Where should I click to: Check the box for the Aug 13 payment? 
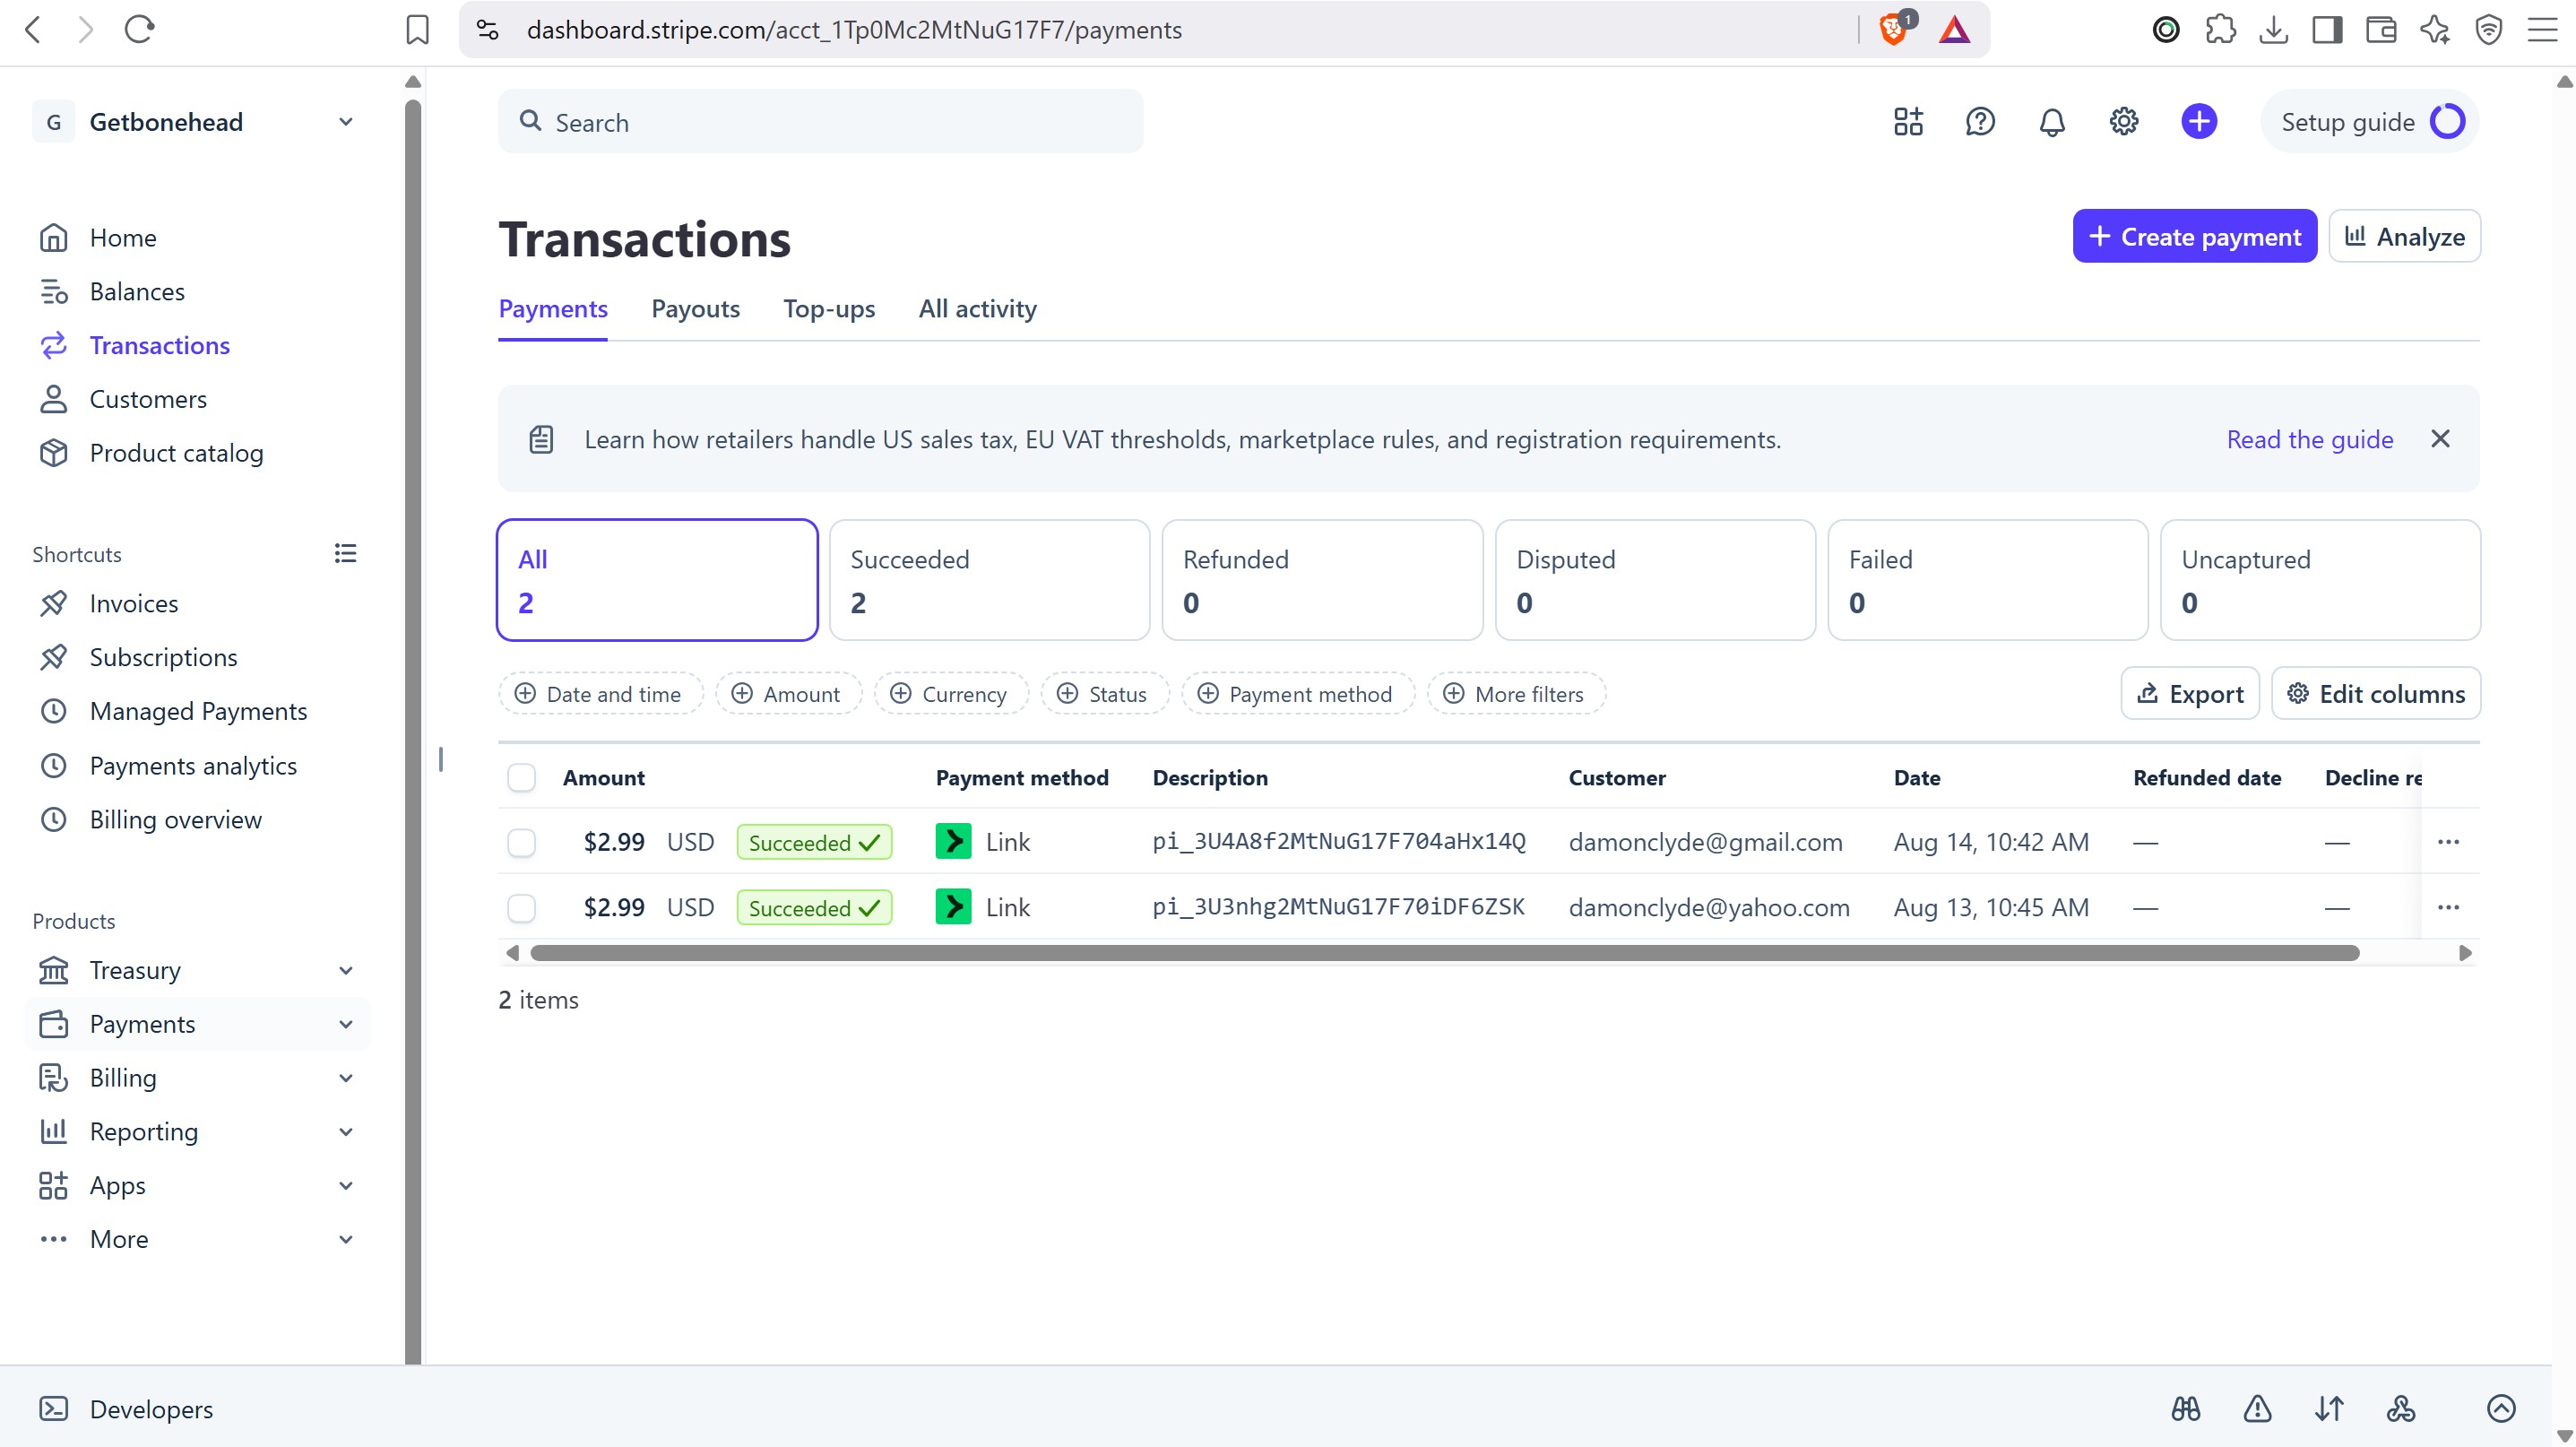(522, 908)
